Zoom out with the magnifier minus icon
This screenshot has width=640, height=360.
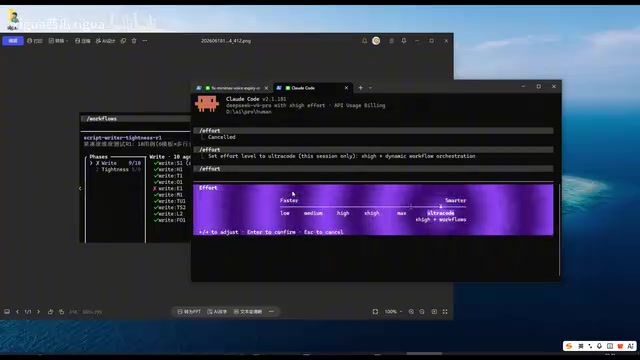[422, 311]
